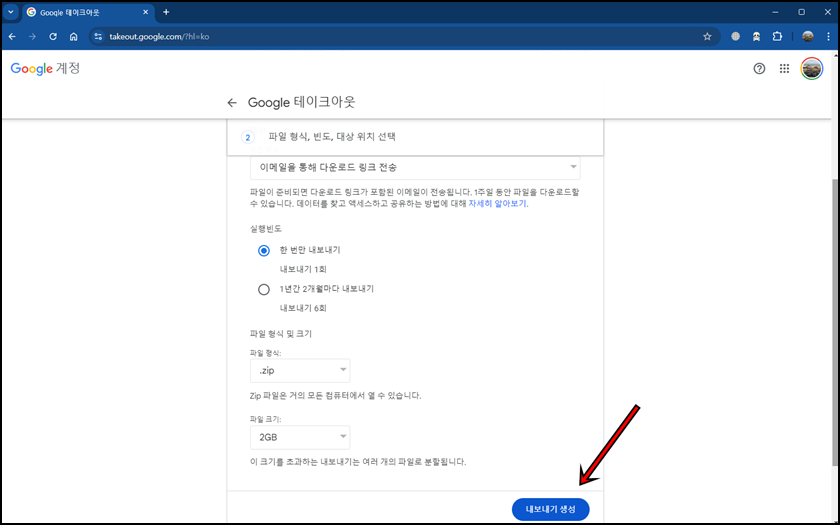Open the 이메일을 통해 다운로드 링크 전송 dropdown
Screen dimensions: 840x525
pos(415,168)
